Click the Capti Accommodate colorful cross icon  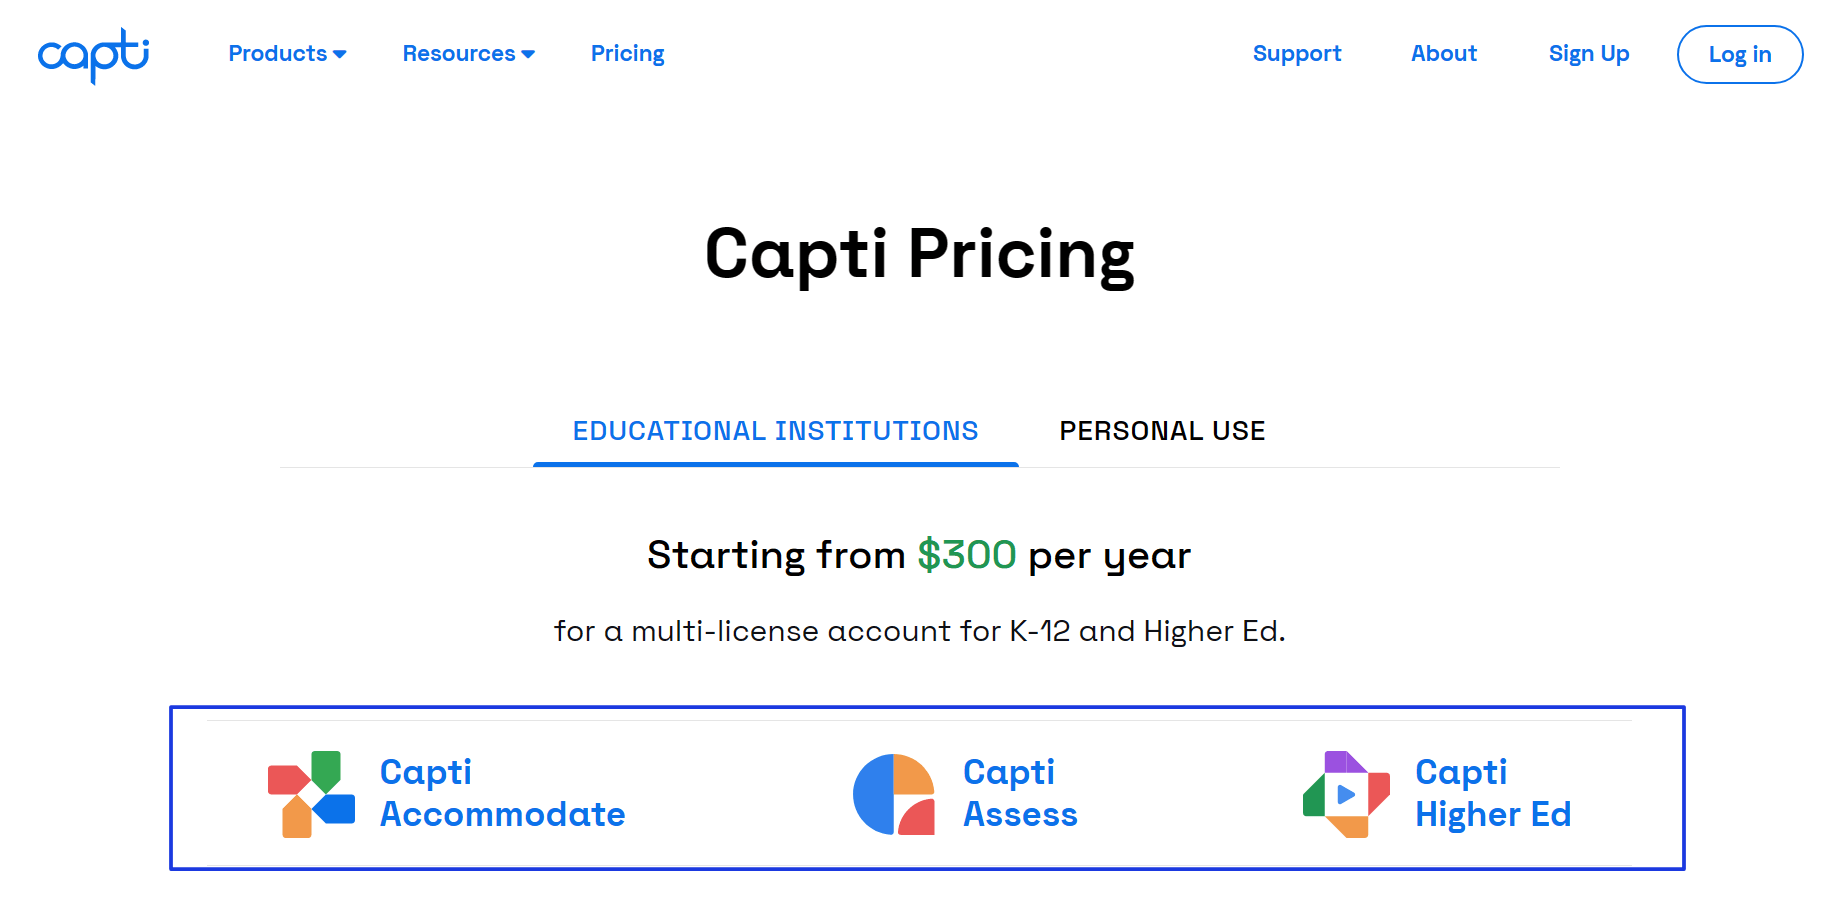[311, 794]
